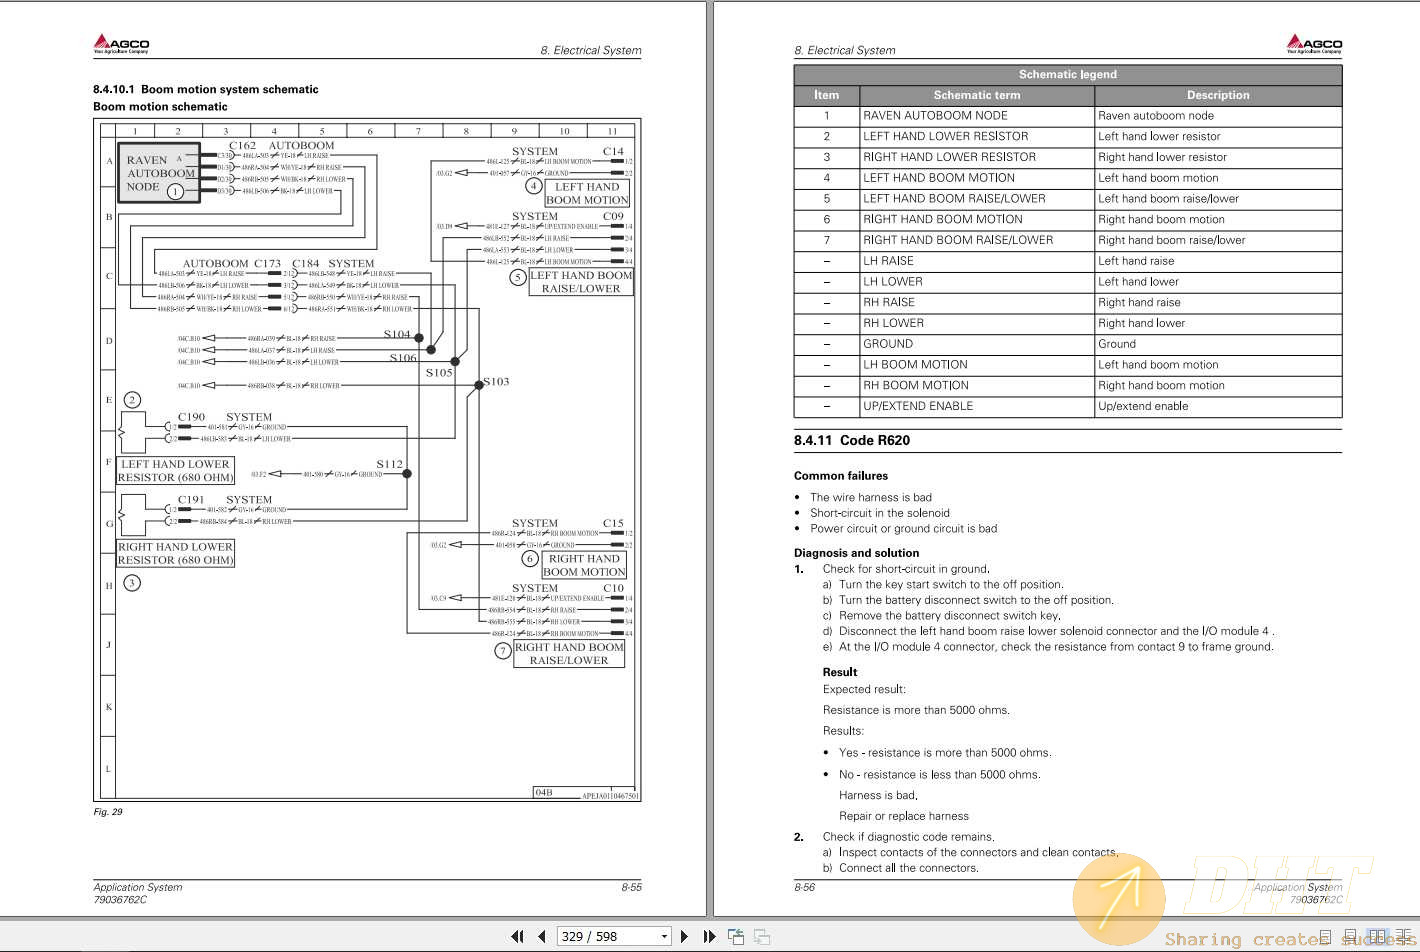Jump to the last page
The image size is (1420, 952).
click(x=709, y=936)
